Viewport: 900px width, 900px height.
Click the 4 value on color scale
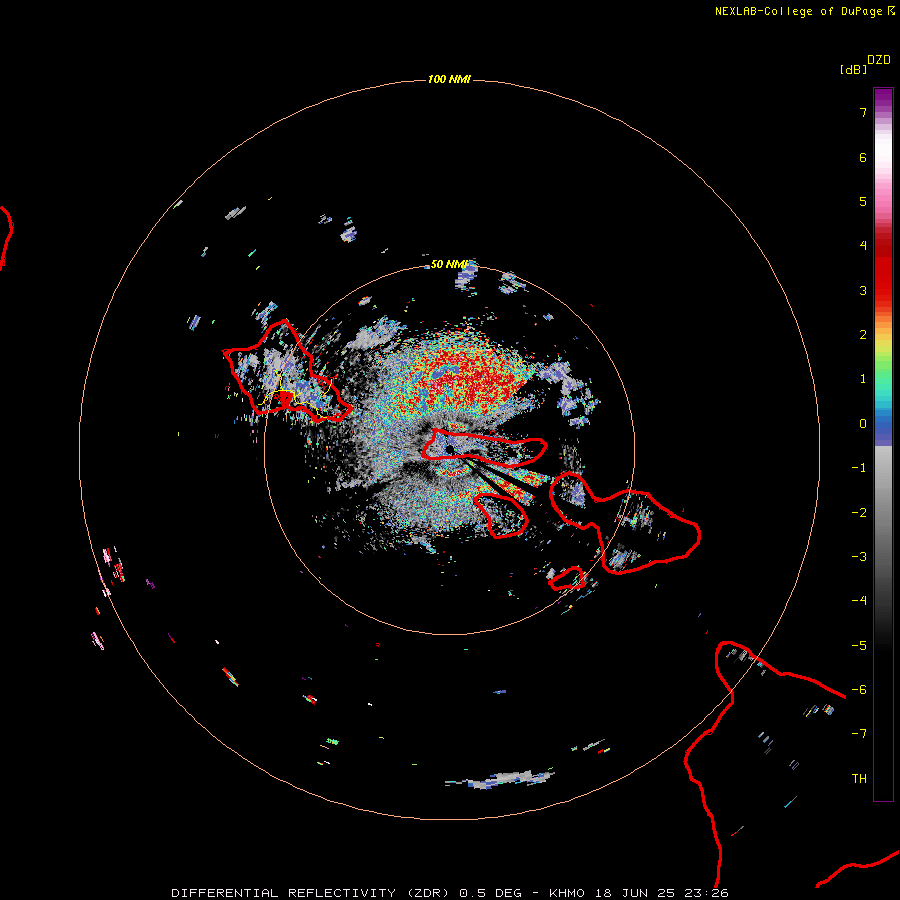863,246
